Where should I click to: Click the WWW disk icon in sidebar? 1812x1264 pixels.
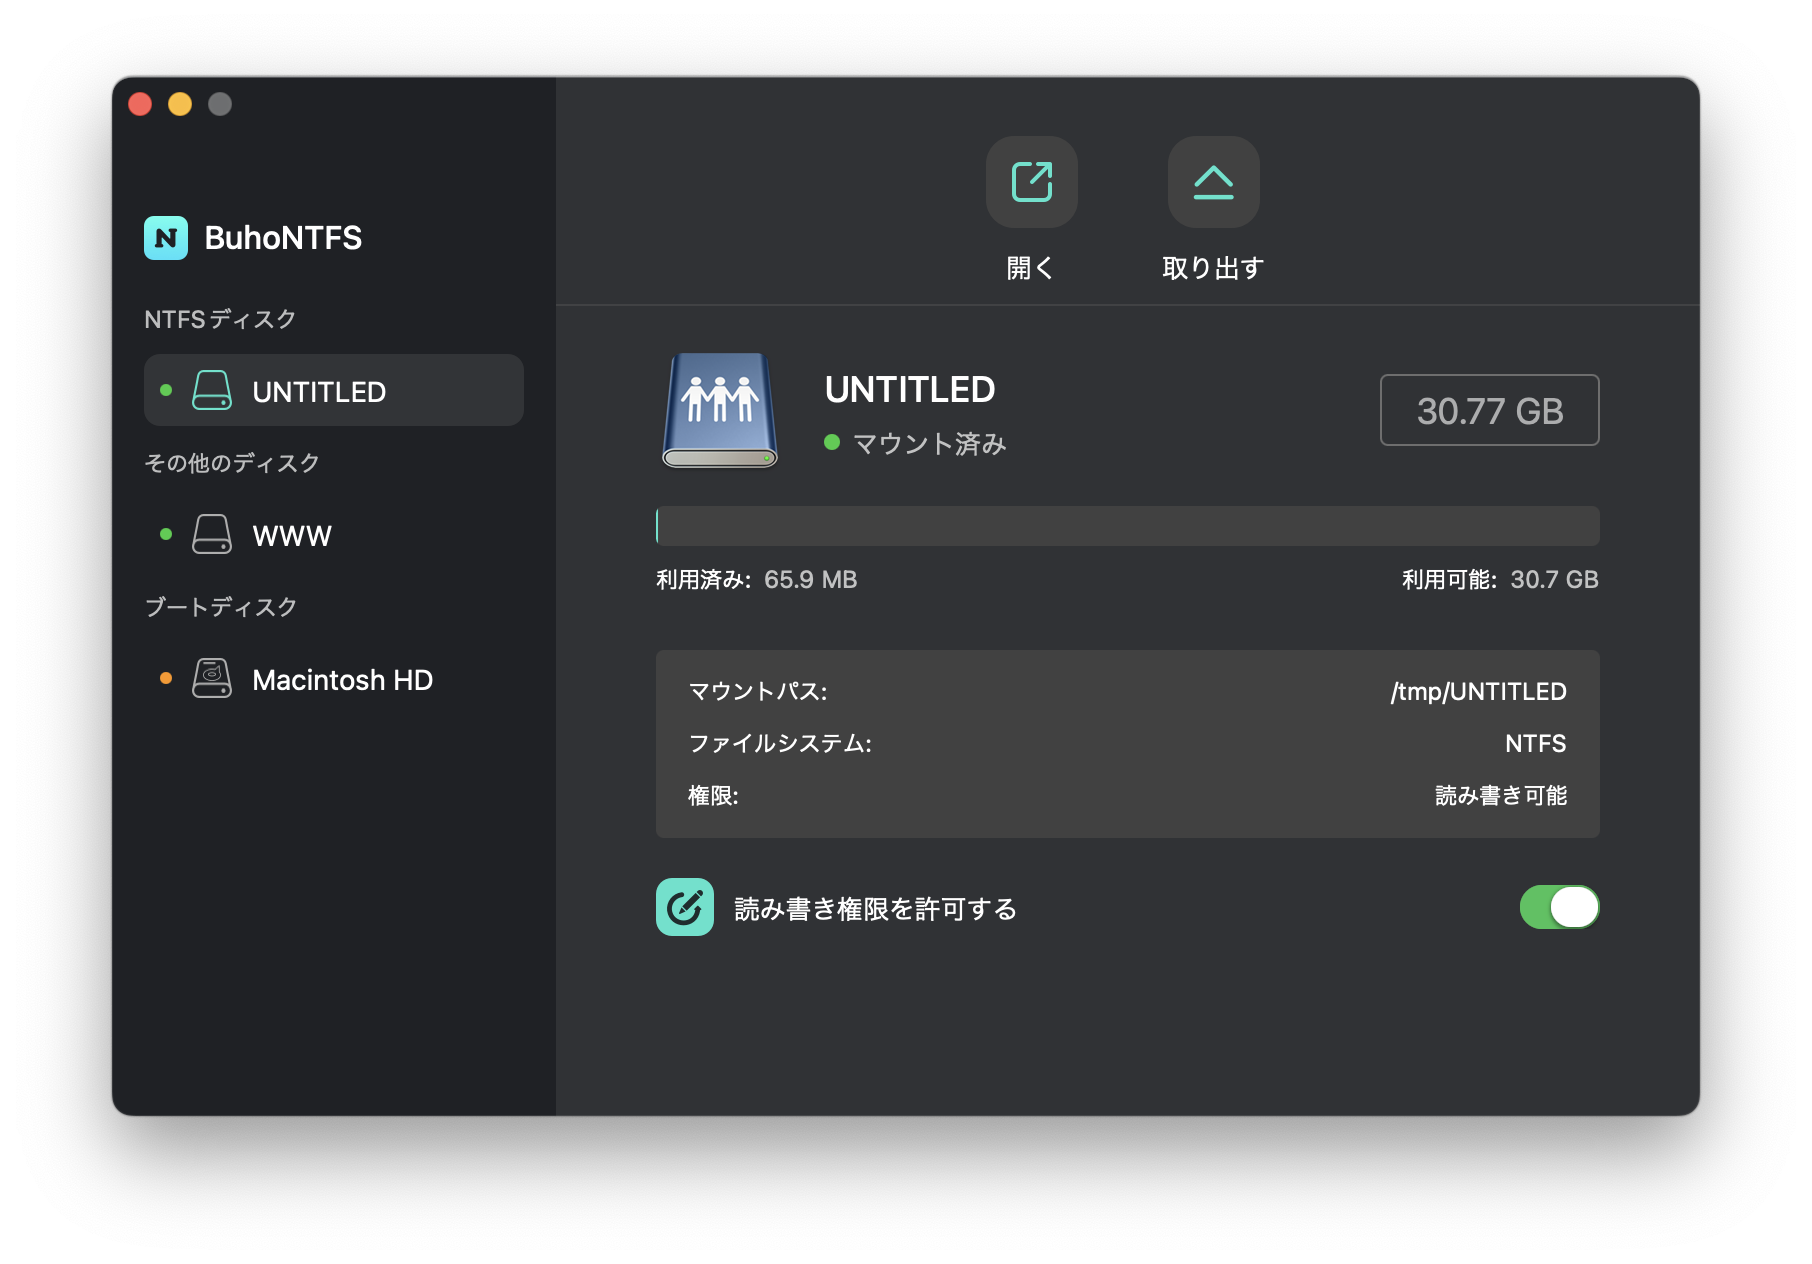pos(212,534)
